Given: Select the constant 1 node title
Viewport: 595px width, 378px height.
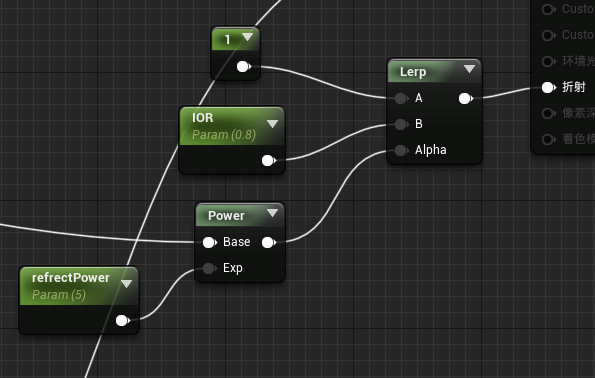Looking at the screenshot, I should (228, 39).
